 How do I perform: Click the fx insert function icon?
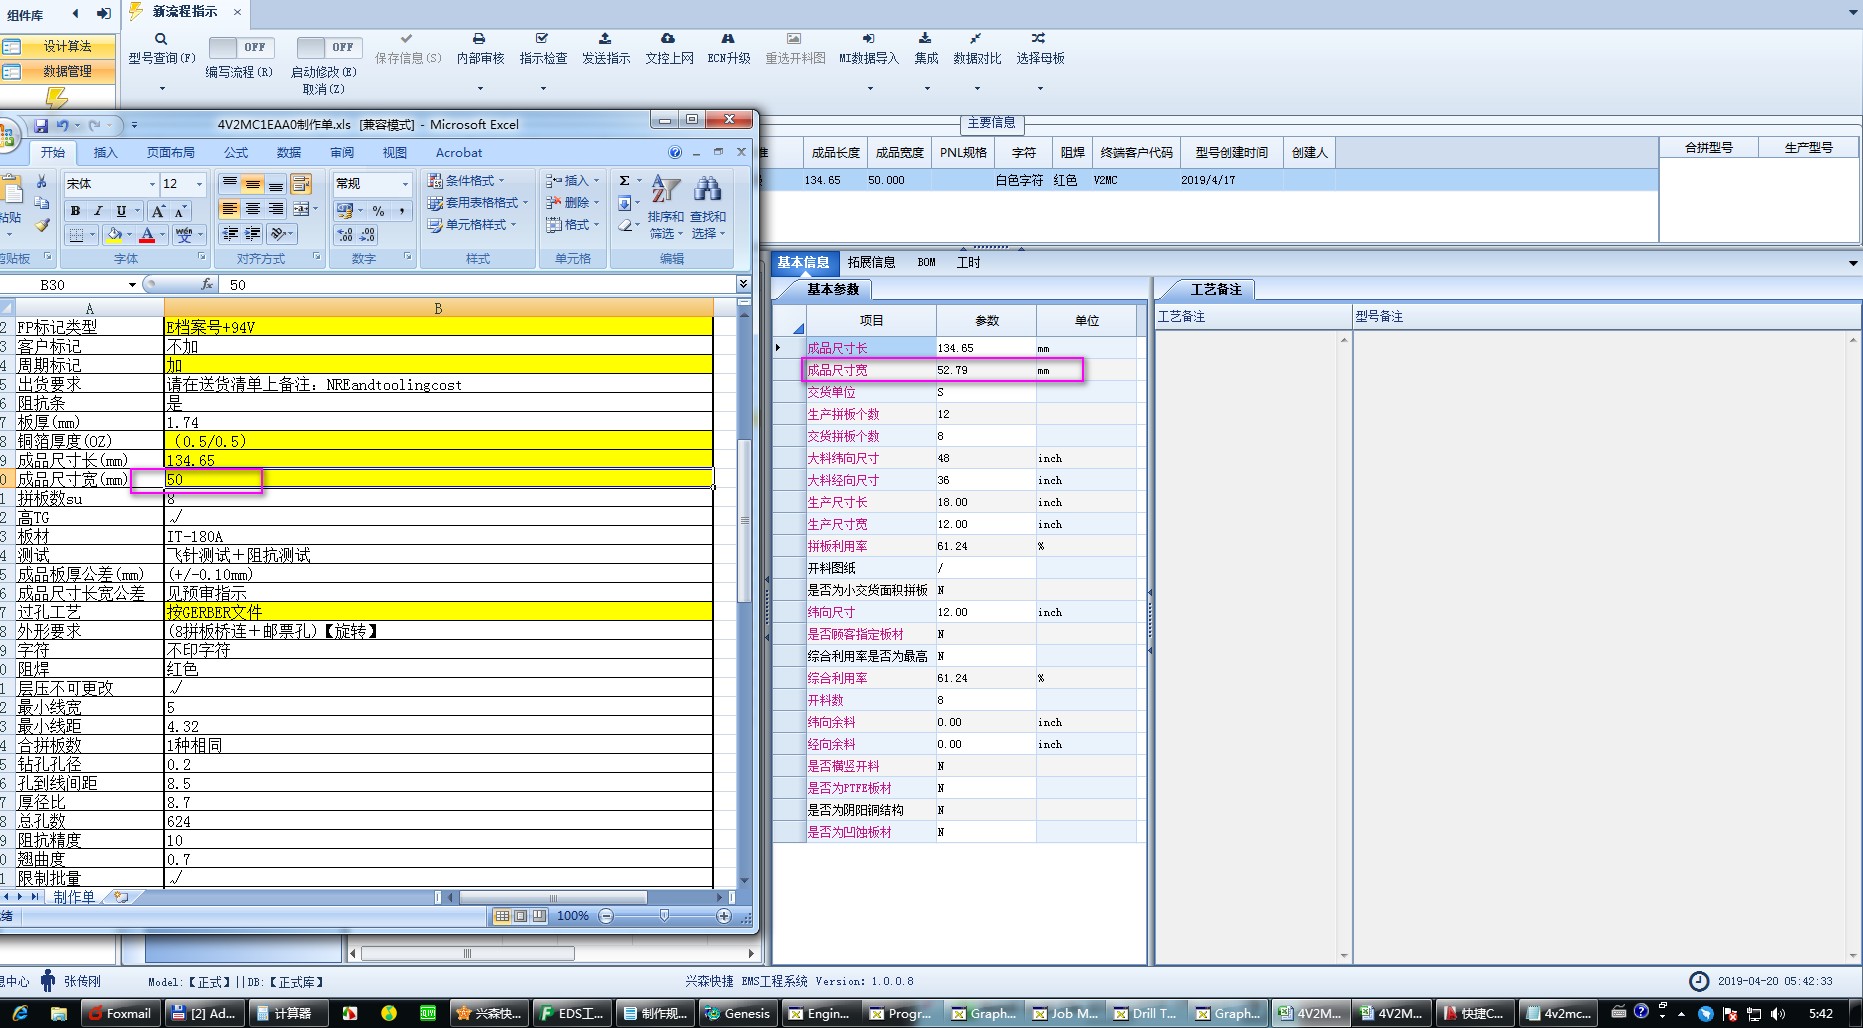coord(207,284)
